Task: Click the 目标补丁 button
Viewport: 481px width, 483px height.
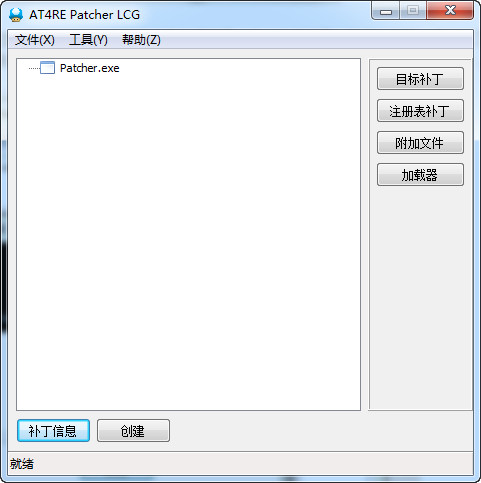Action: tap(420, 79)
